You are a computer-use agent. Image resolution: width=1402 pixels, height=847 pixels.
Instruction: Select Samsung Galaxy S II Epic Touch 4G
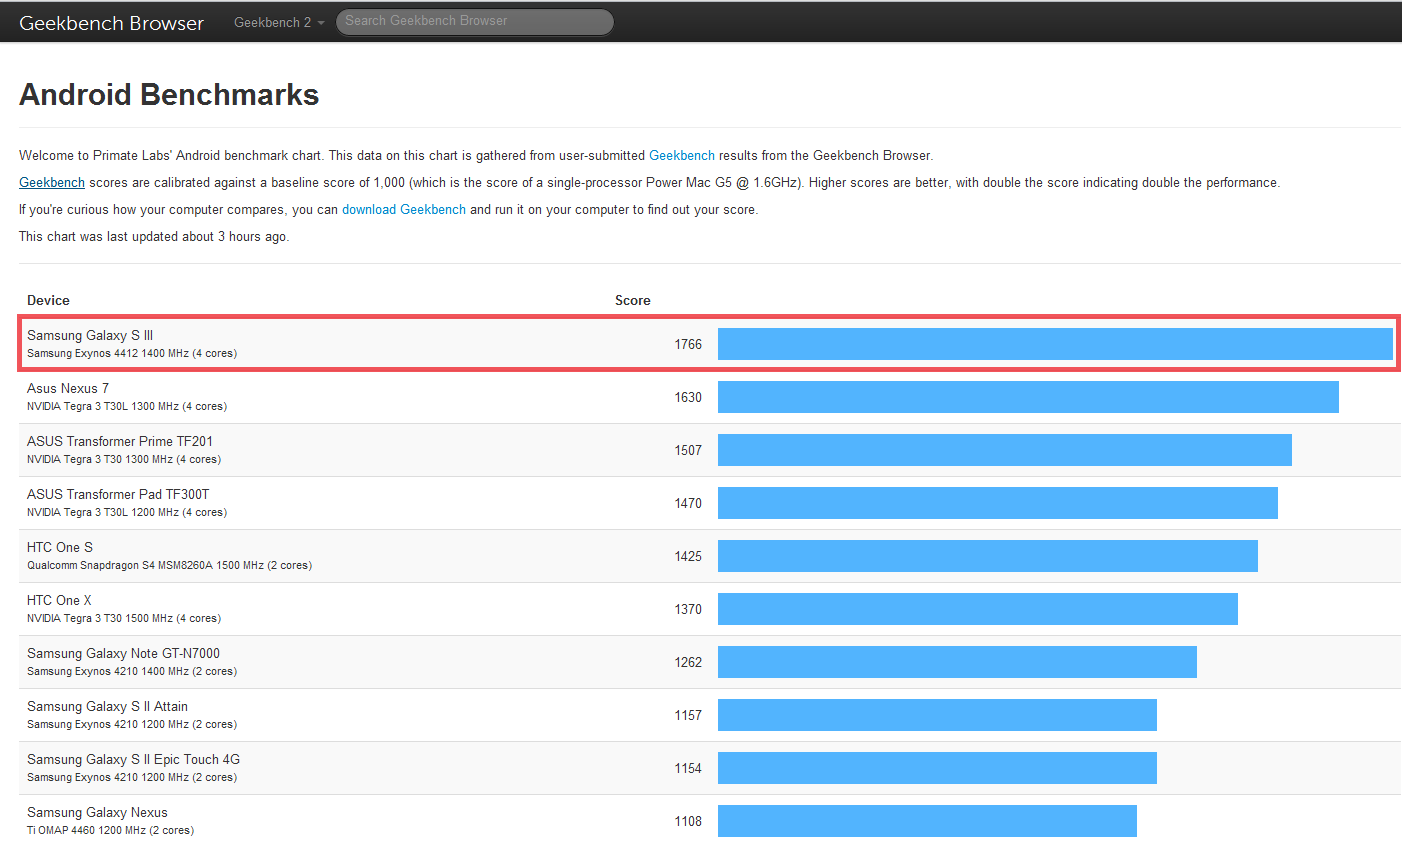133,759
